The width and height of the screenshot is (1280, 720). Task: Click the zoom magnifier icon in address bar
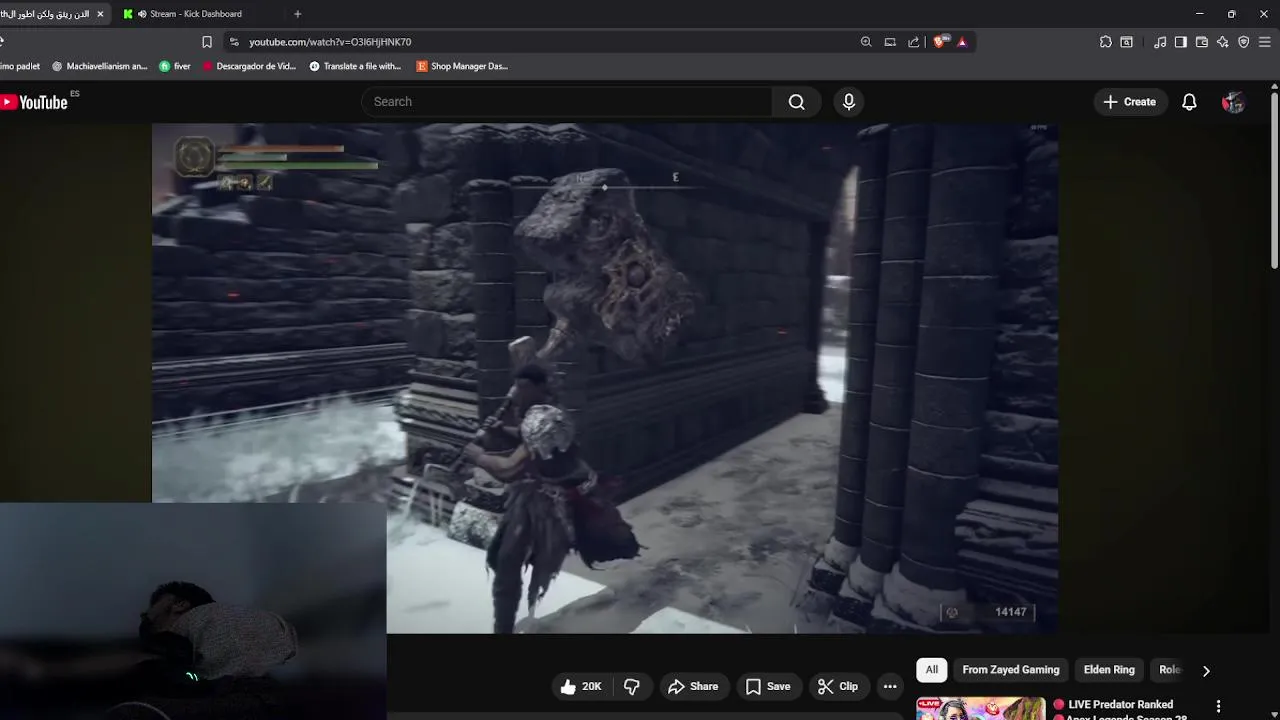[x=866, y=42]
